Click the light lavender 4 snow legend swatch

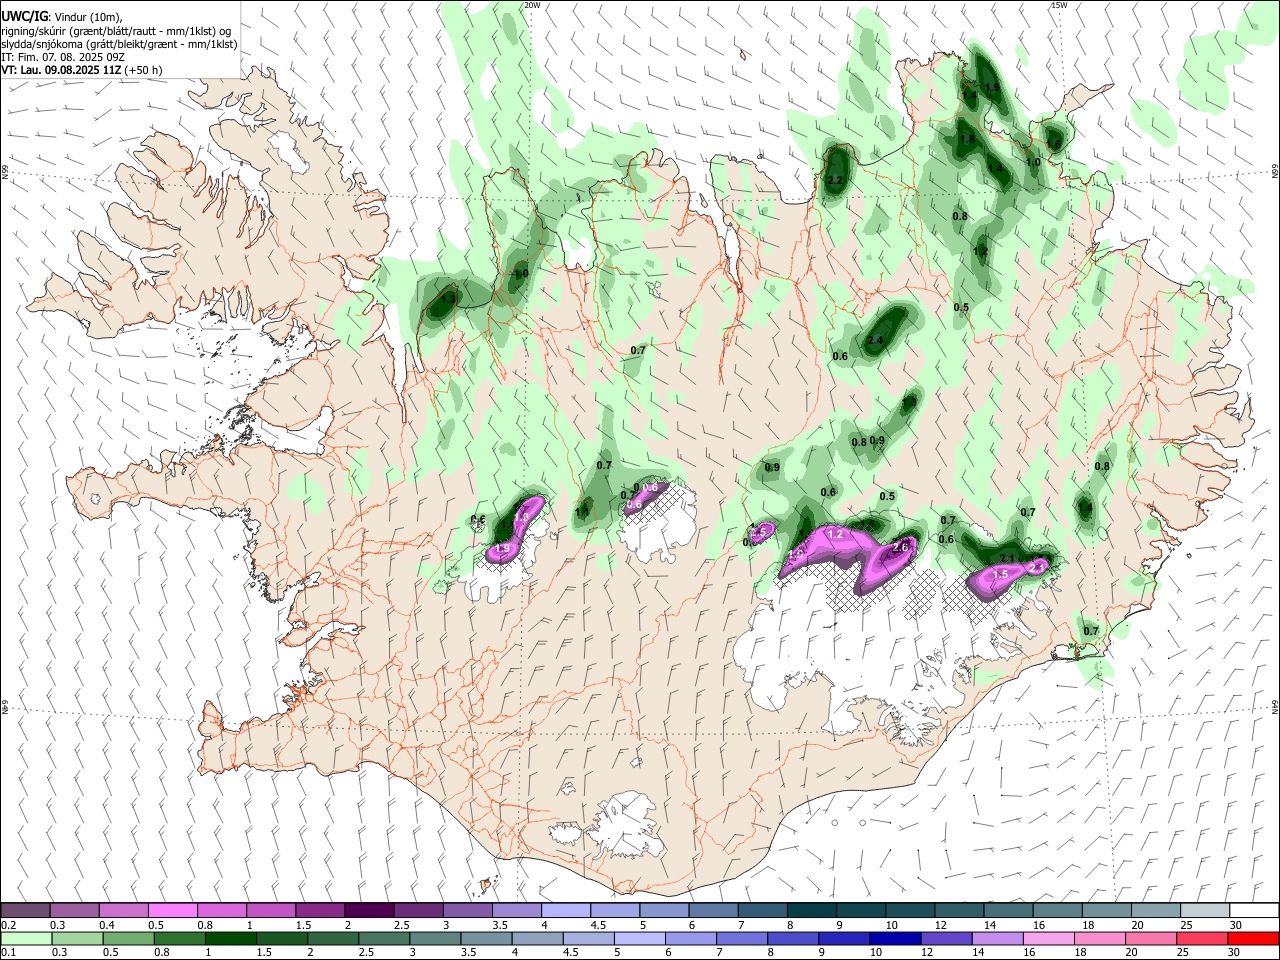pos(565,911)
